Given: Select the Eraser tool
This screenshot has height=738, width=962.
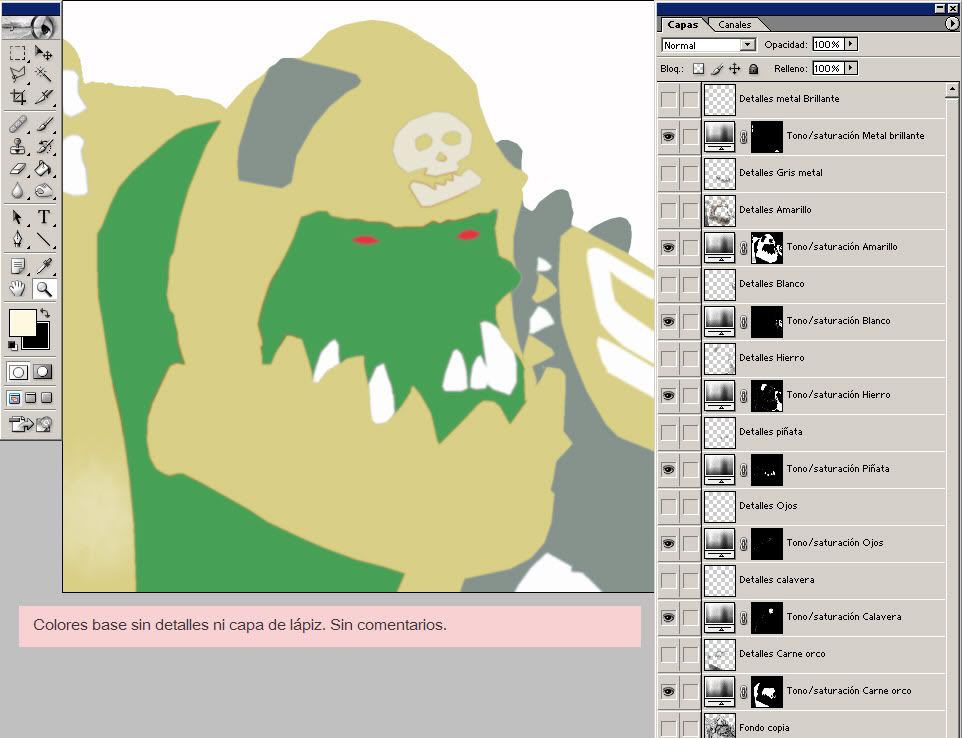Looking at the screenshot, I should 18,168.
